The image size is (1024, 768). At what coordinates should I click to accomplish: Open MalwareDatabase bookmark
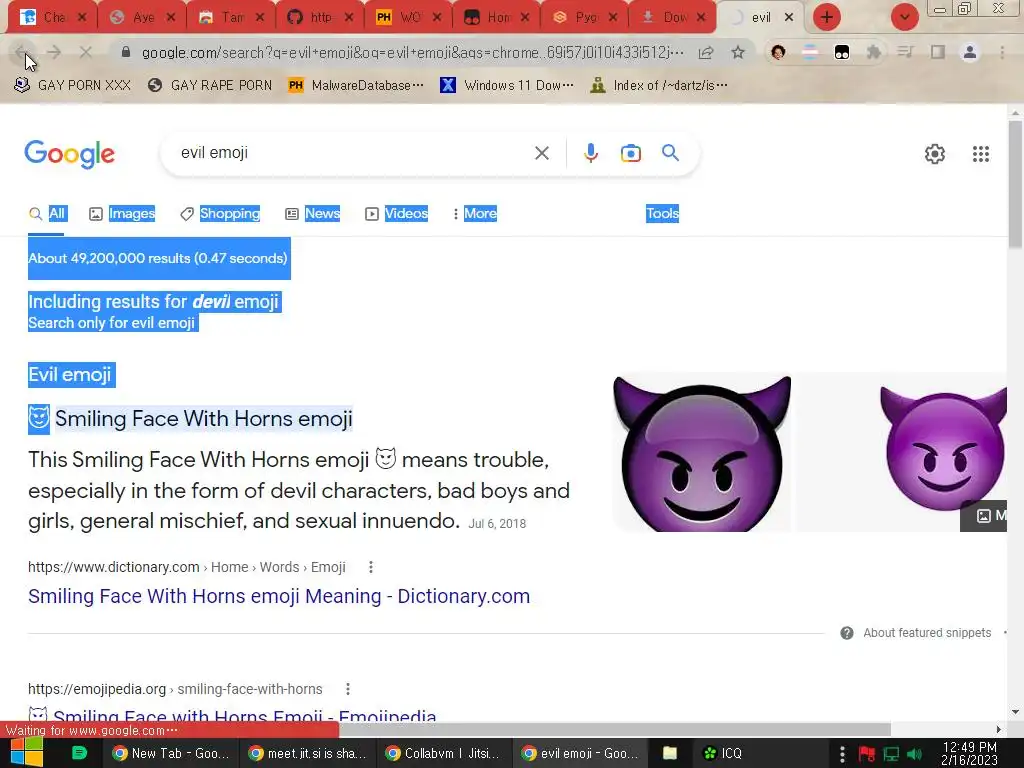coord(356,85)
